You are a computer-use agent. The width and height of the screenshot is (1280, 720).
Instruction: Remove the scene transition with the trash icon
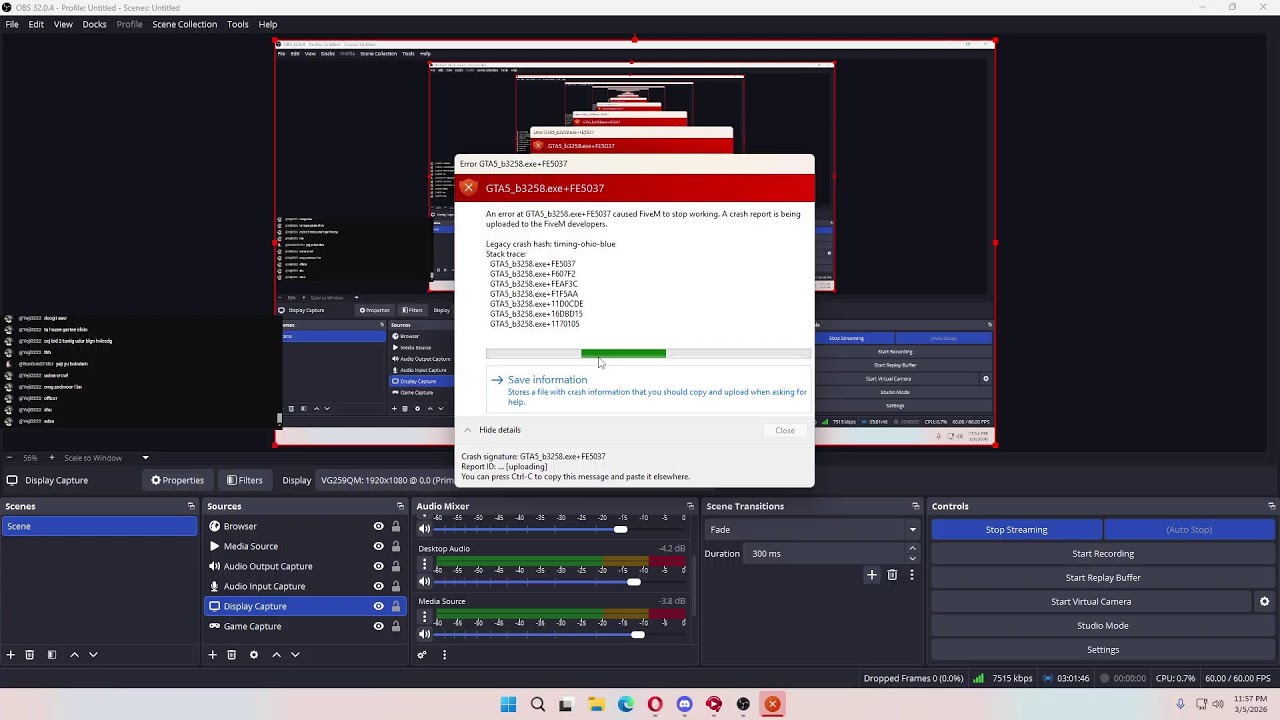[892, 575]
